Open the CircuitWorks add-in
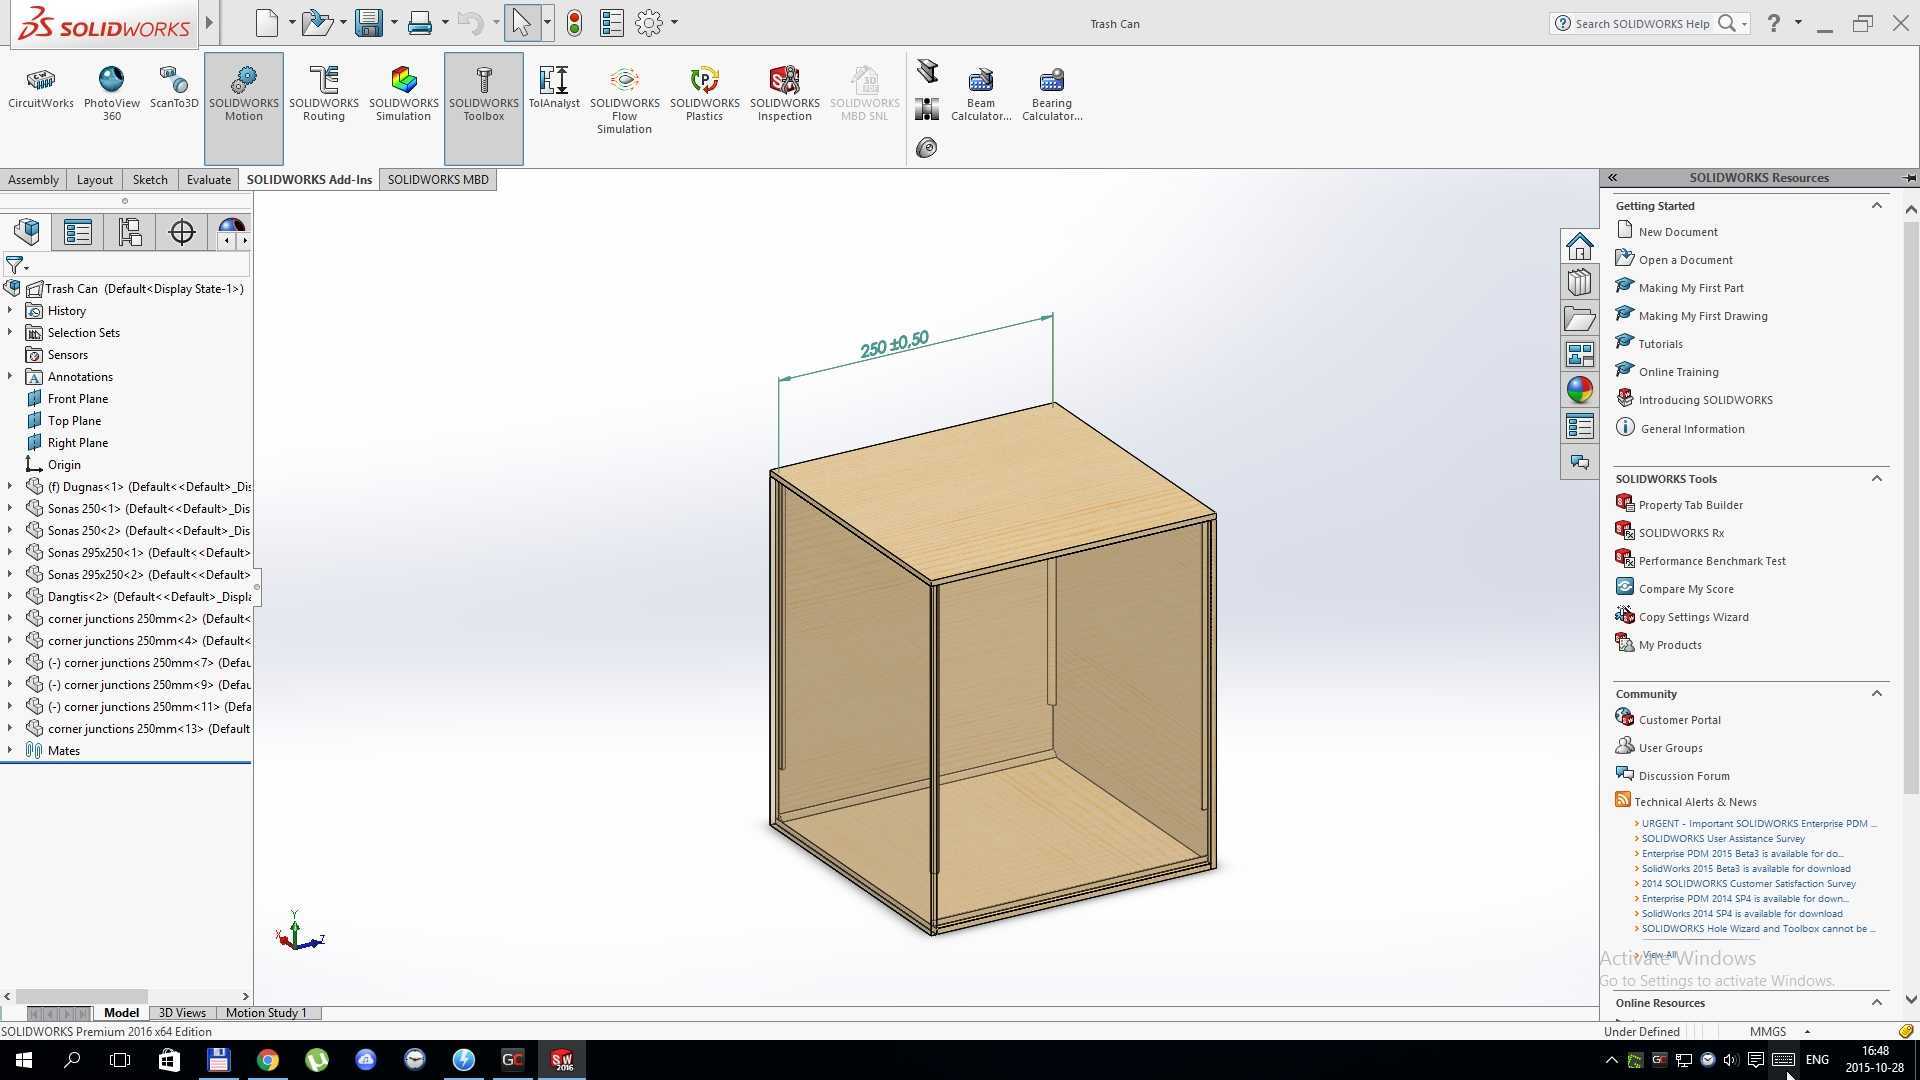 41,89
